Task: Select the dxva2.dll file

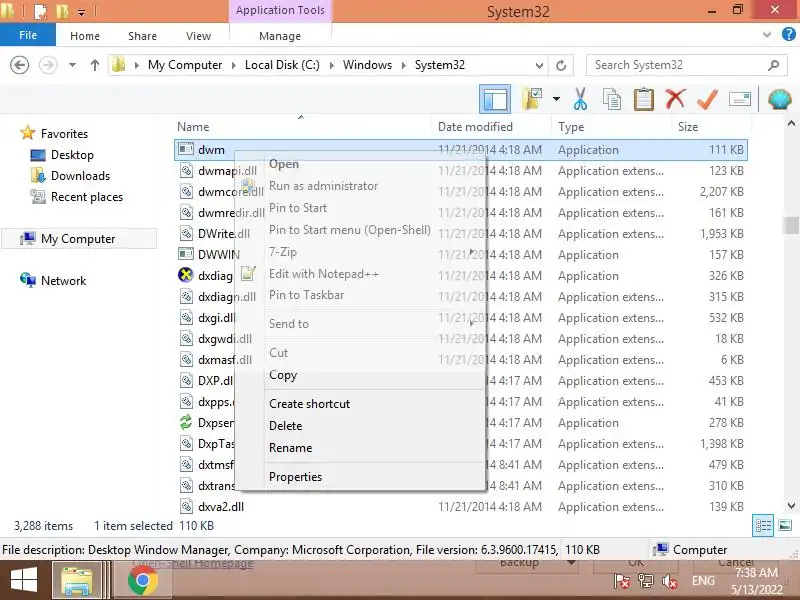Action: pyautogui.click(x=220, y=507)
